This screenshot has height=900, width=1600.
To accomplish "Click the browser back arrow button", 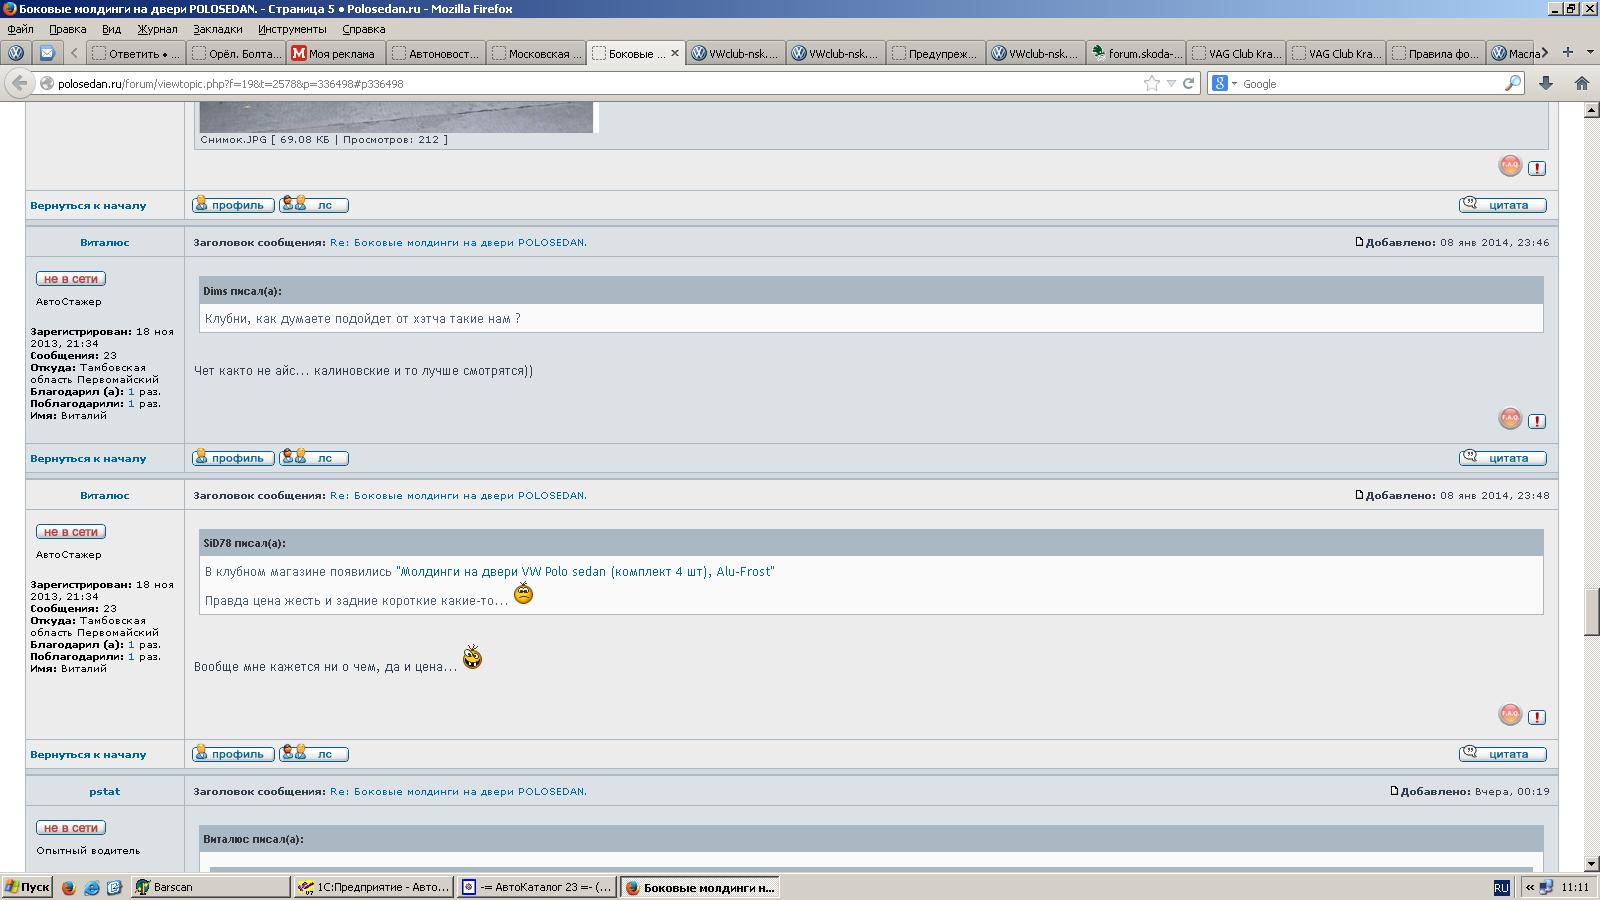I will [19, 84].
